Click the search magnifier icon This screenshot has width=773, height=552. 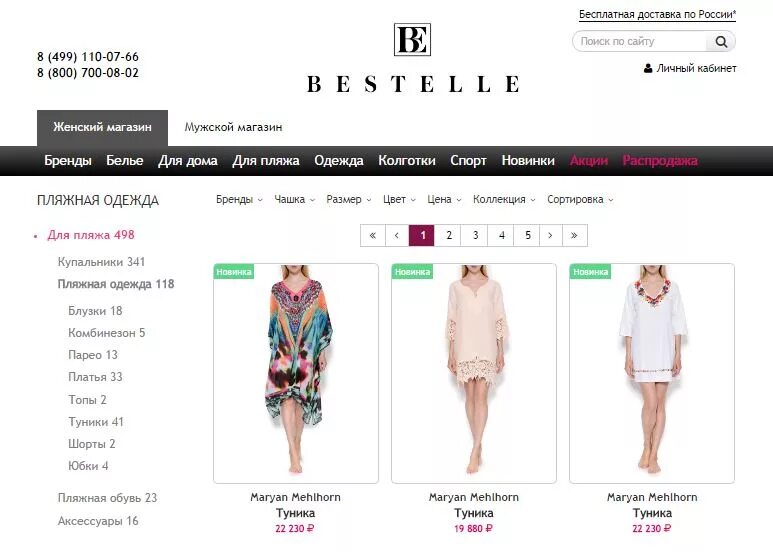pyautogui.click(x=721, y=41)
